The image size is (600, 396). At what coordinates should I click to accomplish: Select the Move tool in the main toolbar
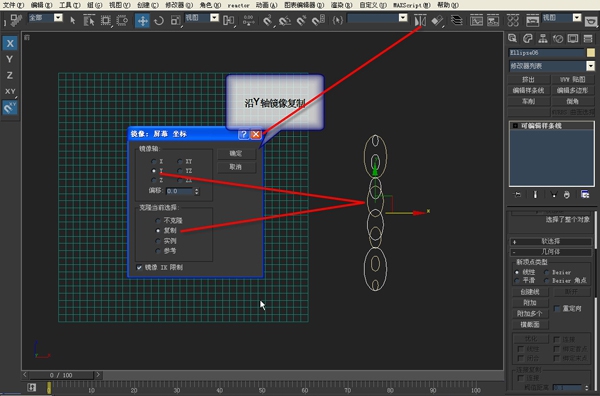click(142, 20)
